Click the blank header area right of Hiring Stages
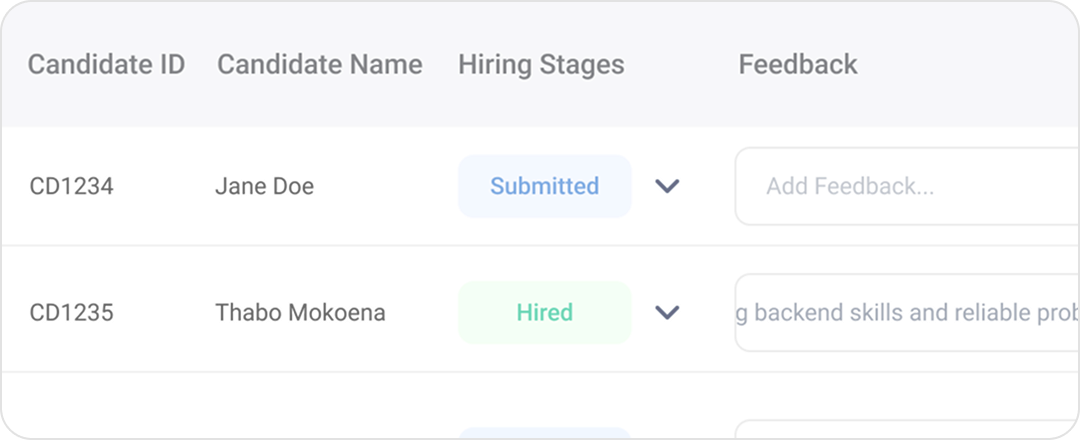This screenshot has width=1080, height=440. click(x=680, y=65)
